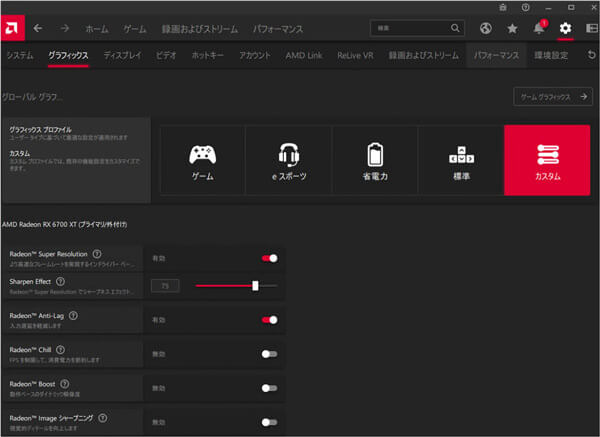
Task: Select the ゲーム gamepad profile
Action: [202, 161]
